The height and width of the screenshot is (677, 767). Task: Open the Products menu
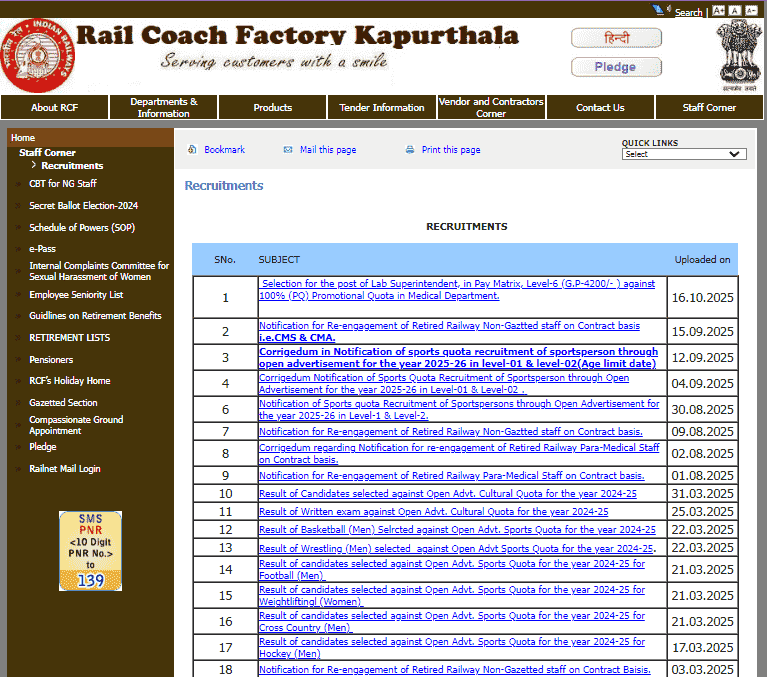(272, 108)
